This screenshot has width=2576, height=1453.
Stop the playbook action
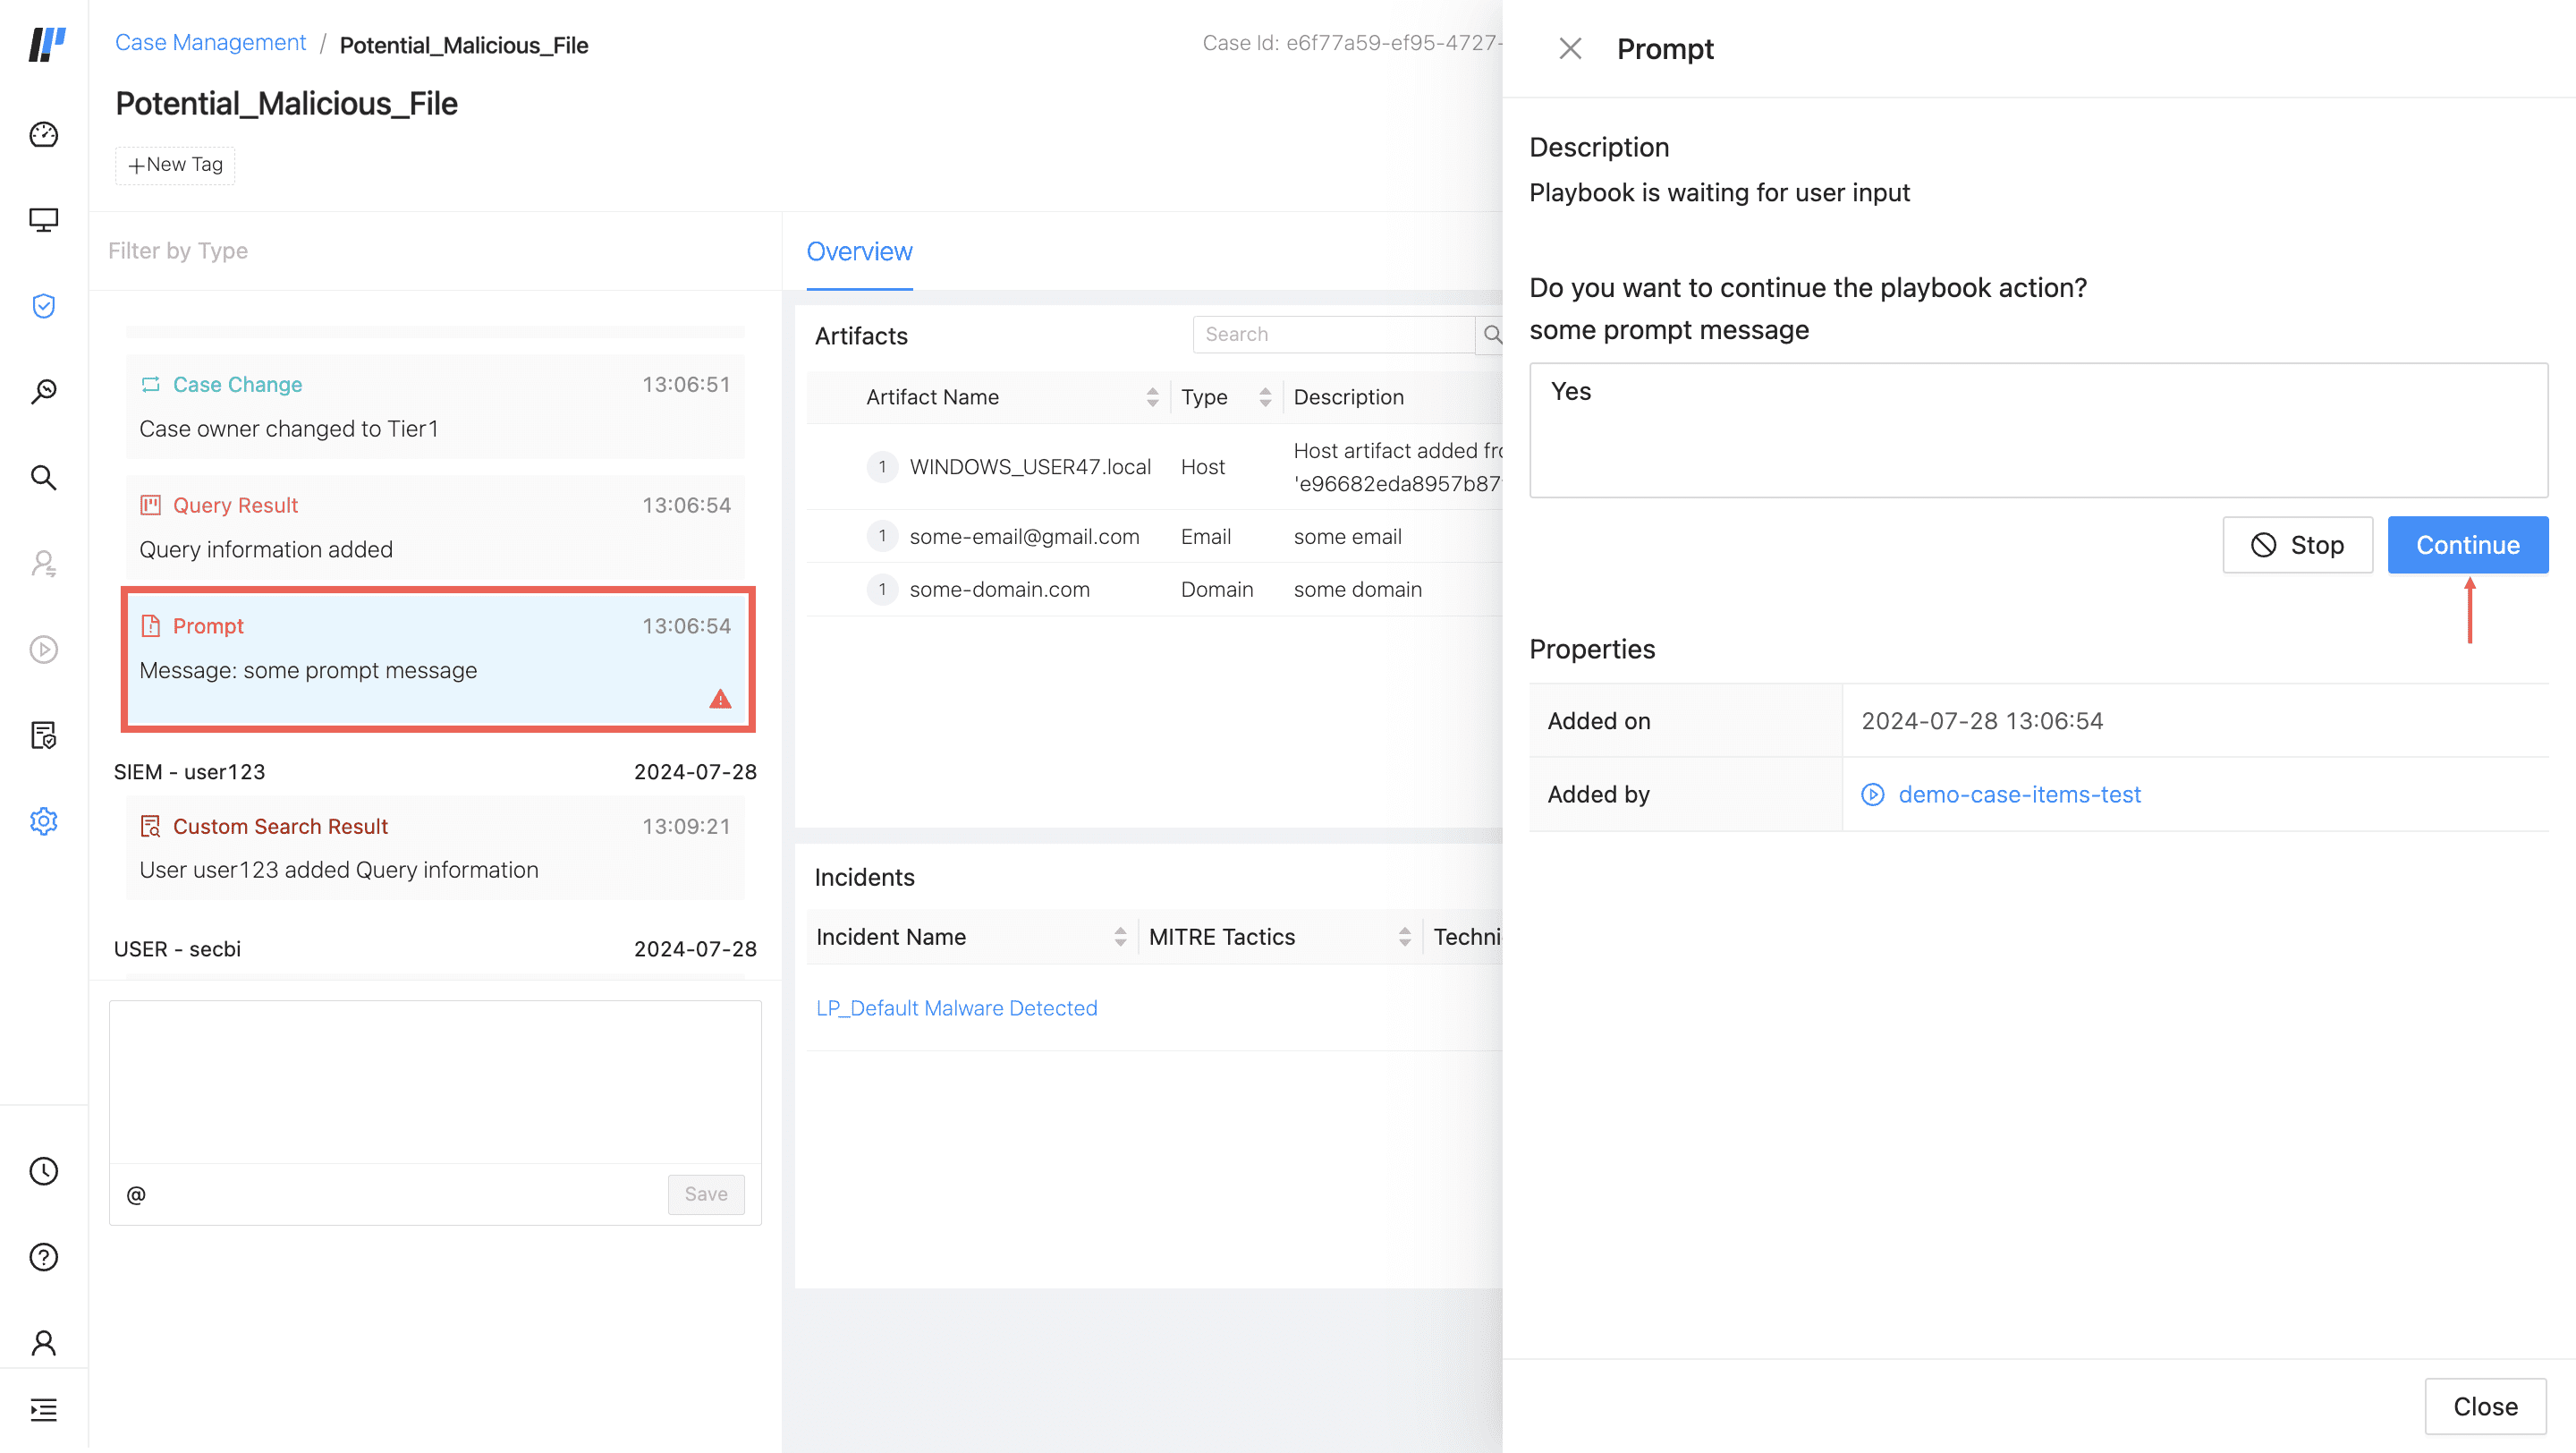[2297, 545]
